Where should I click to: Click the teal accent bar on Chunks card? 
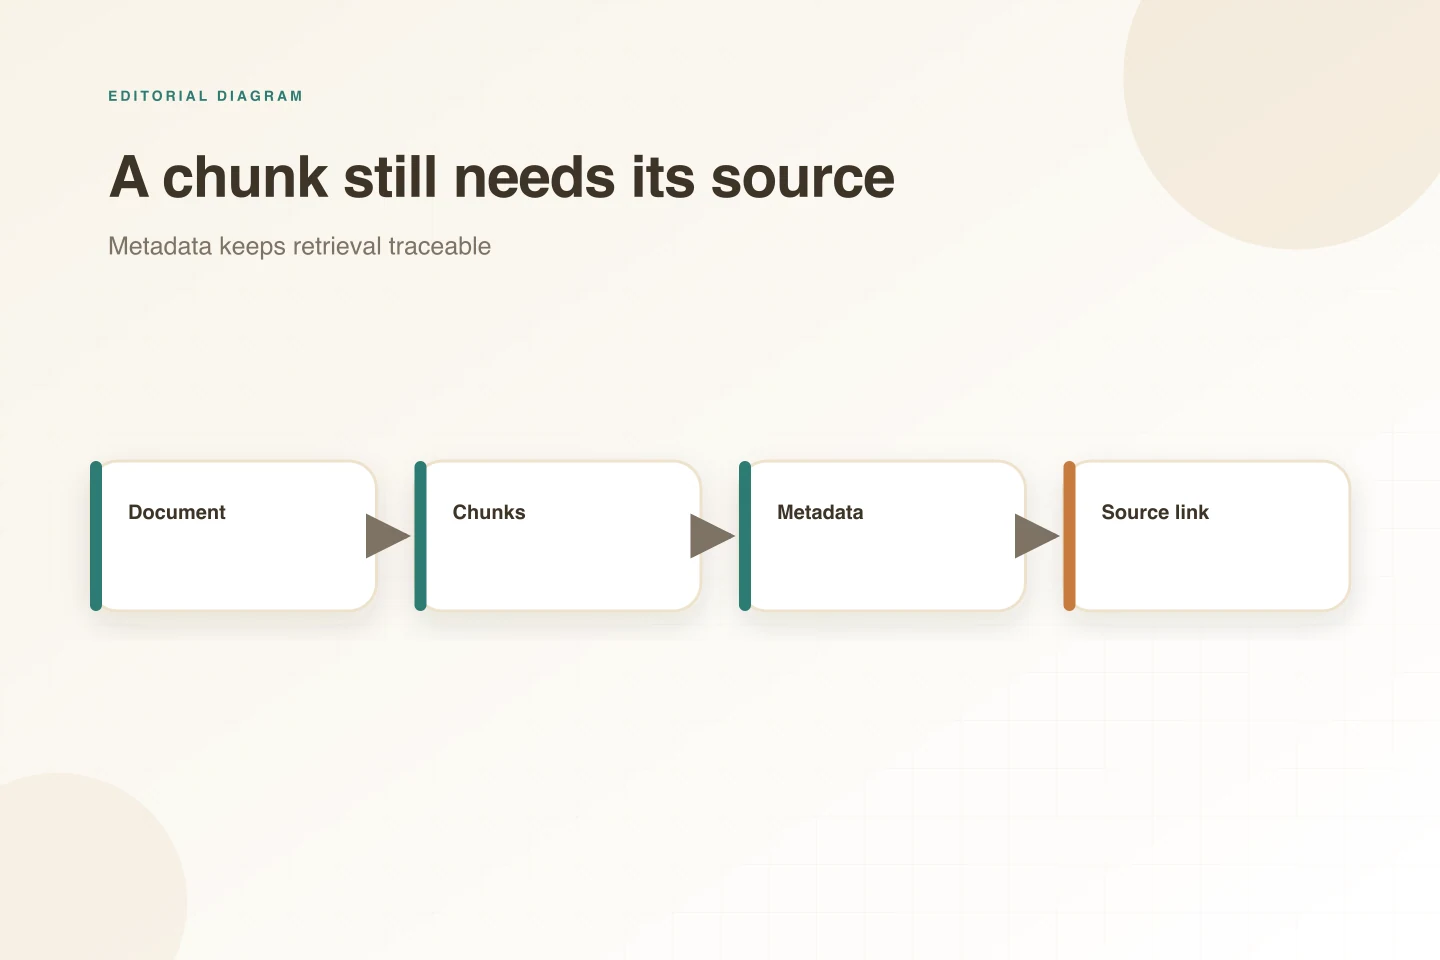(x=420, y=536)
